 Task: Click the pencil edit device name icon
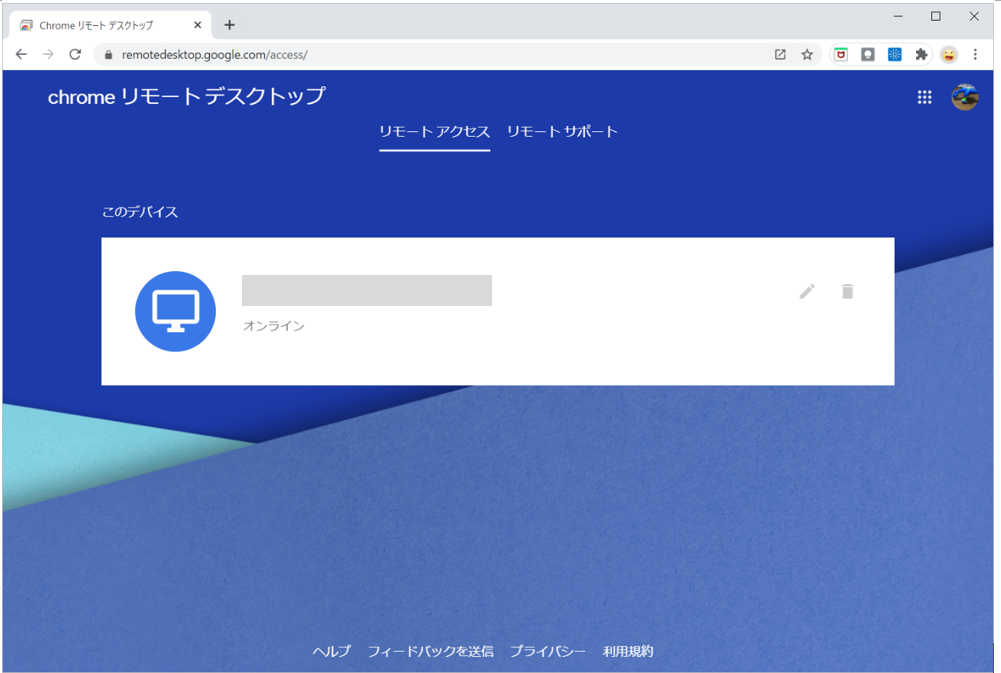pos(807,292)
